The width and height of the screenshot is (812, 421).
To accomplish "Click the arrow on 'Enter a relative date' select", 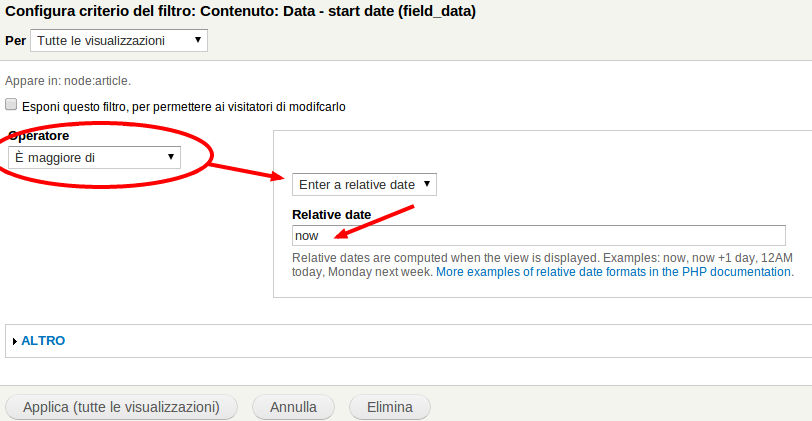I will click(427, 184).
